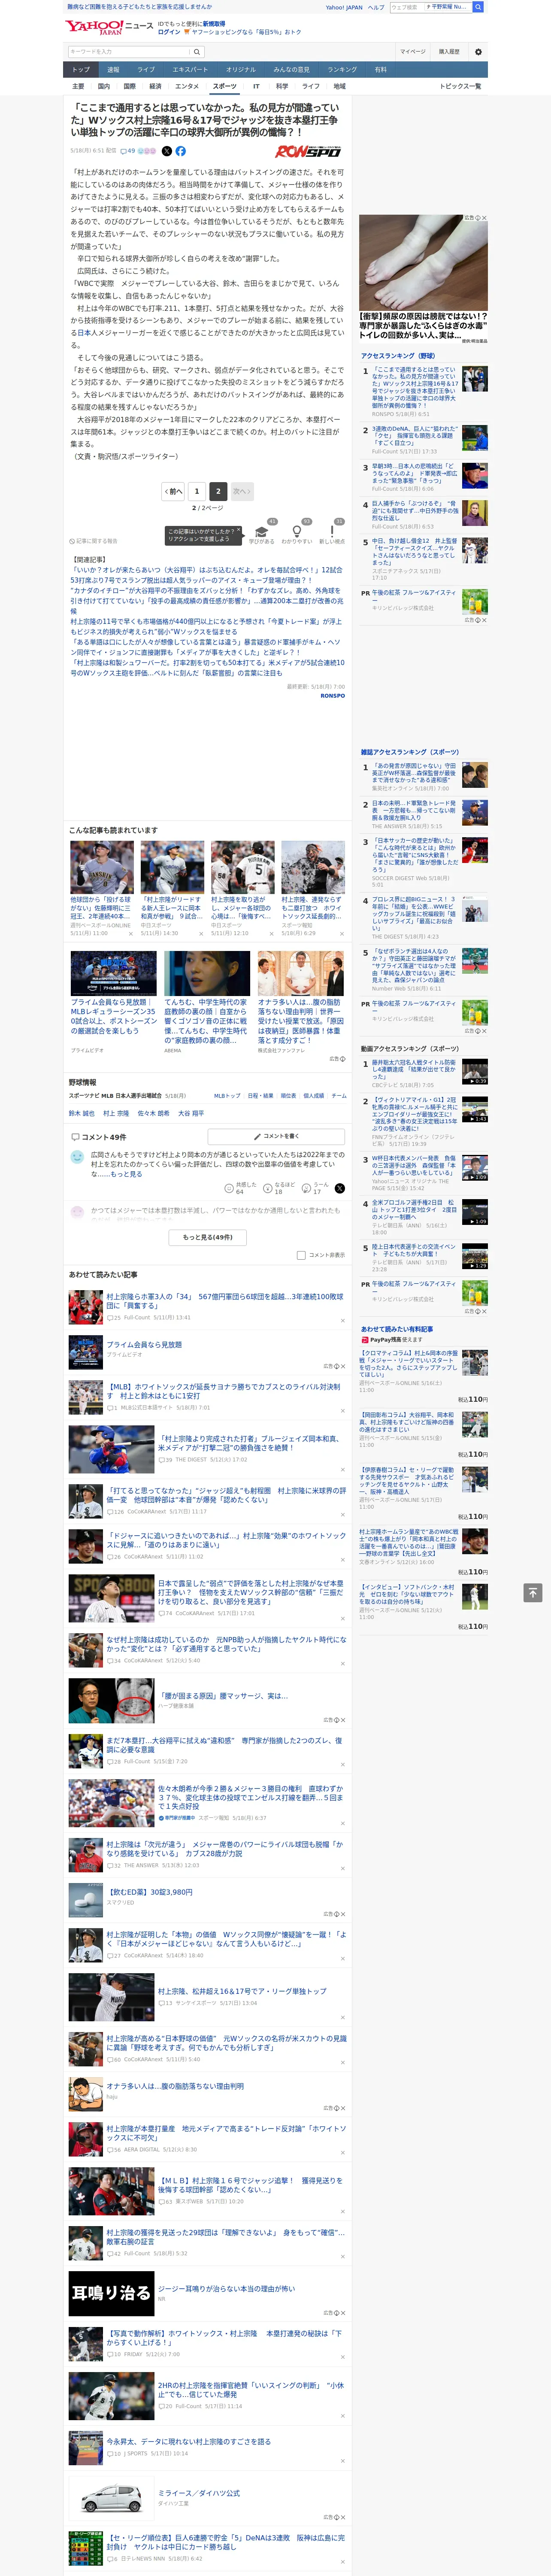React with 新しい視点 exclamation icon

pyautogui.click(x=332, y=531)
